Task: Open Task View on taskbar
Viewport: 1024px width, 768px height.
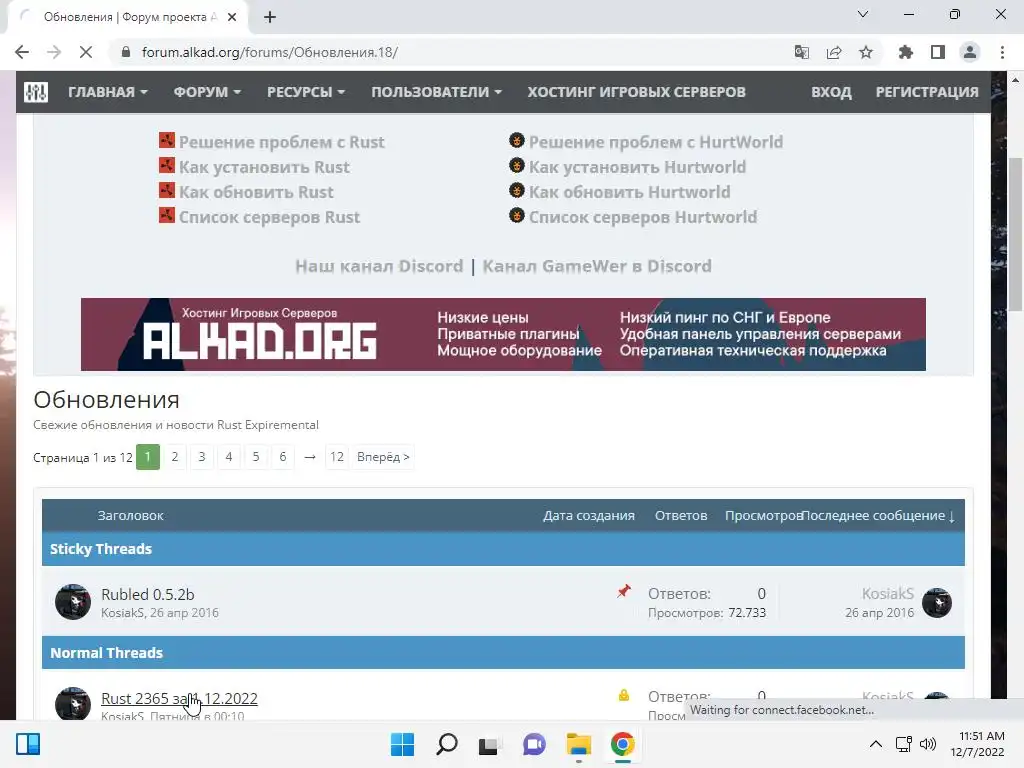Action: 489,744
